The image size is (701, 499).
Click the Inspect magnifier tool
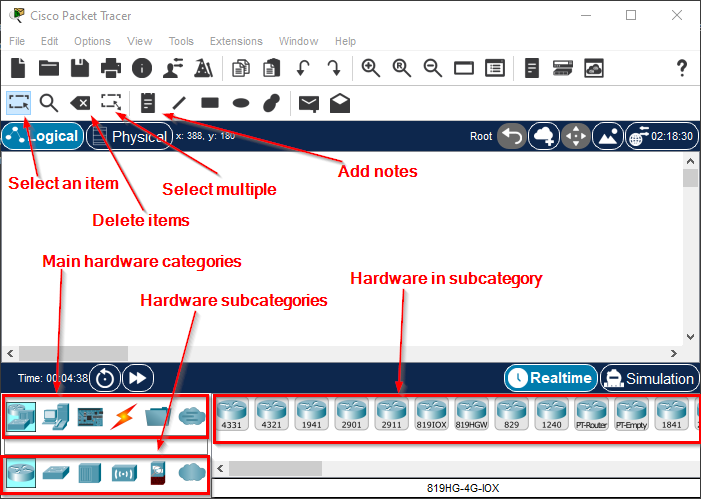48,102
